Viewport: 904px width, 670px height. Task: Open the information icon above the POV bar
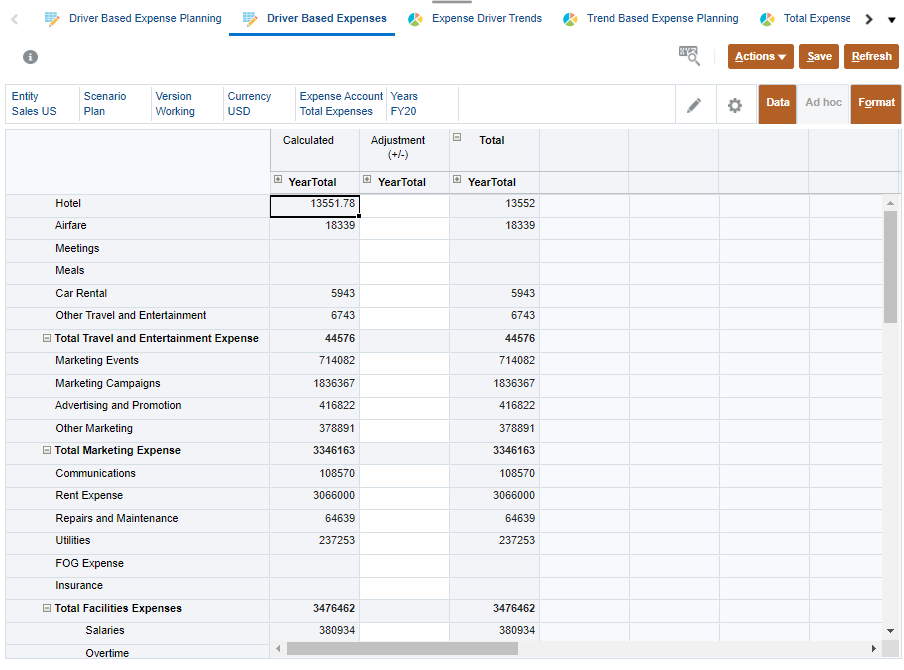(30, 57)
